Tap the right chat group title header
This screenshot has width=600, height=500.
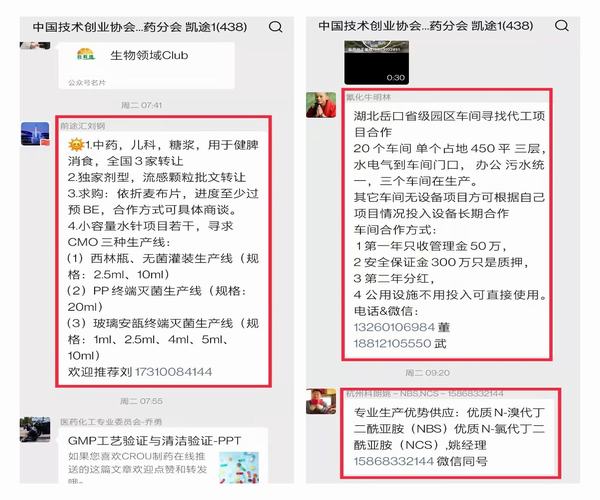tap(426, 26)
